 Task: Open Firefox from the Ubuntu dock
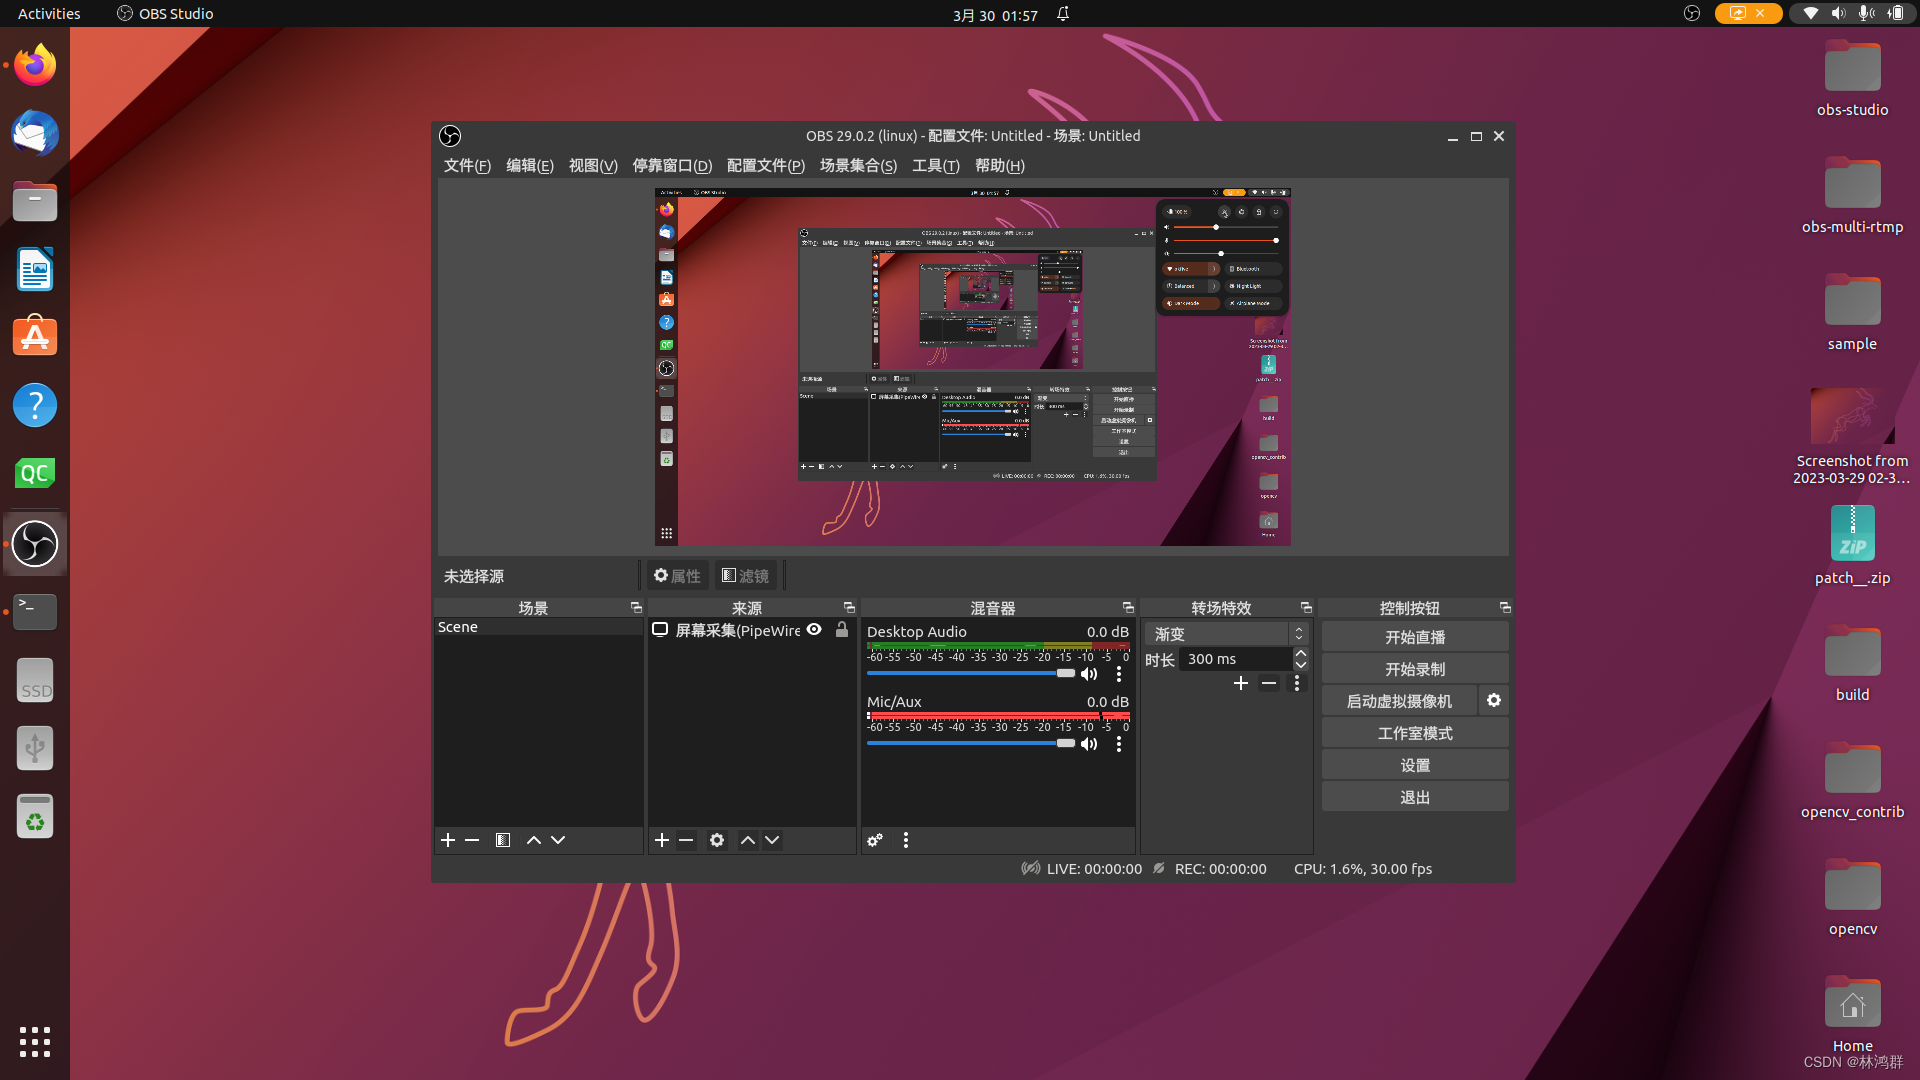coord(35,66)
